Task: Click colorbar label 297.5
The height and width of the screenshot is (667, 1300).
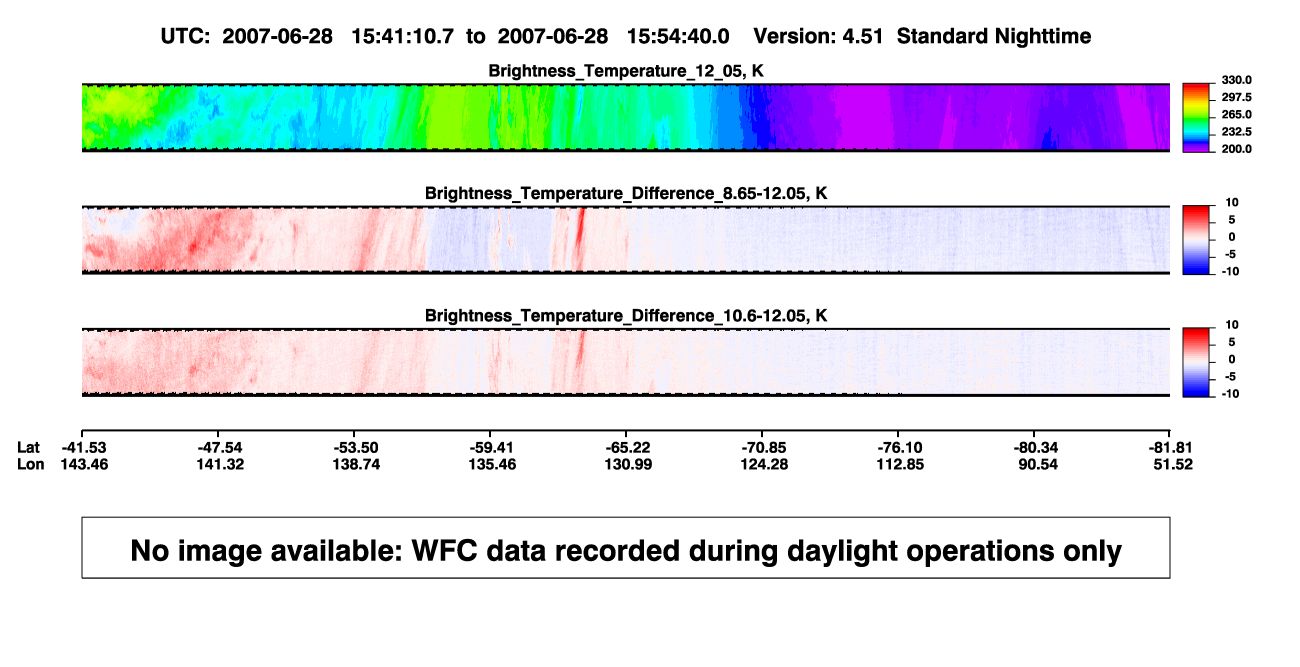Action: coord(1239,97)
